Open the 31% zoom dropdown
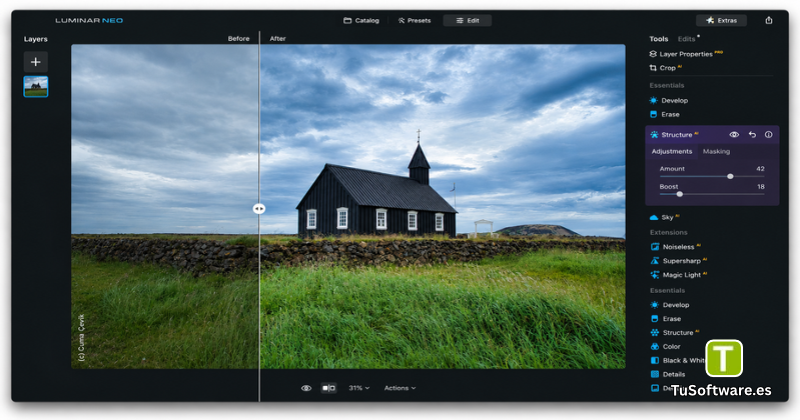Screen dimensions: 800x420 pos(359,388)
